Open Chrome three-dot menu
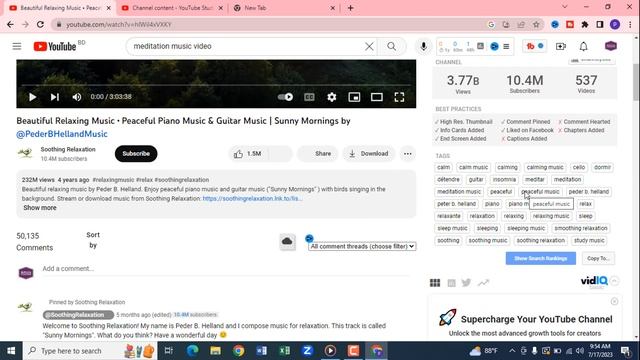 click(630, 24)
